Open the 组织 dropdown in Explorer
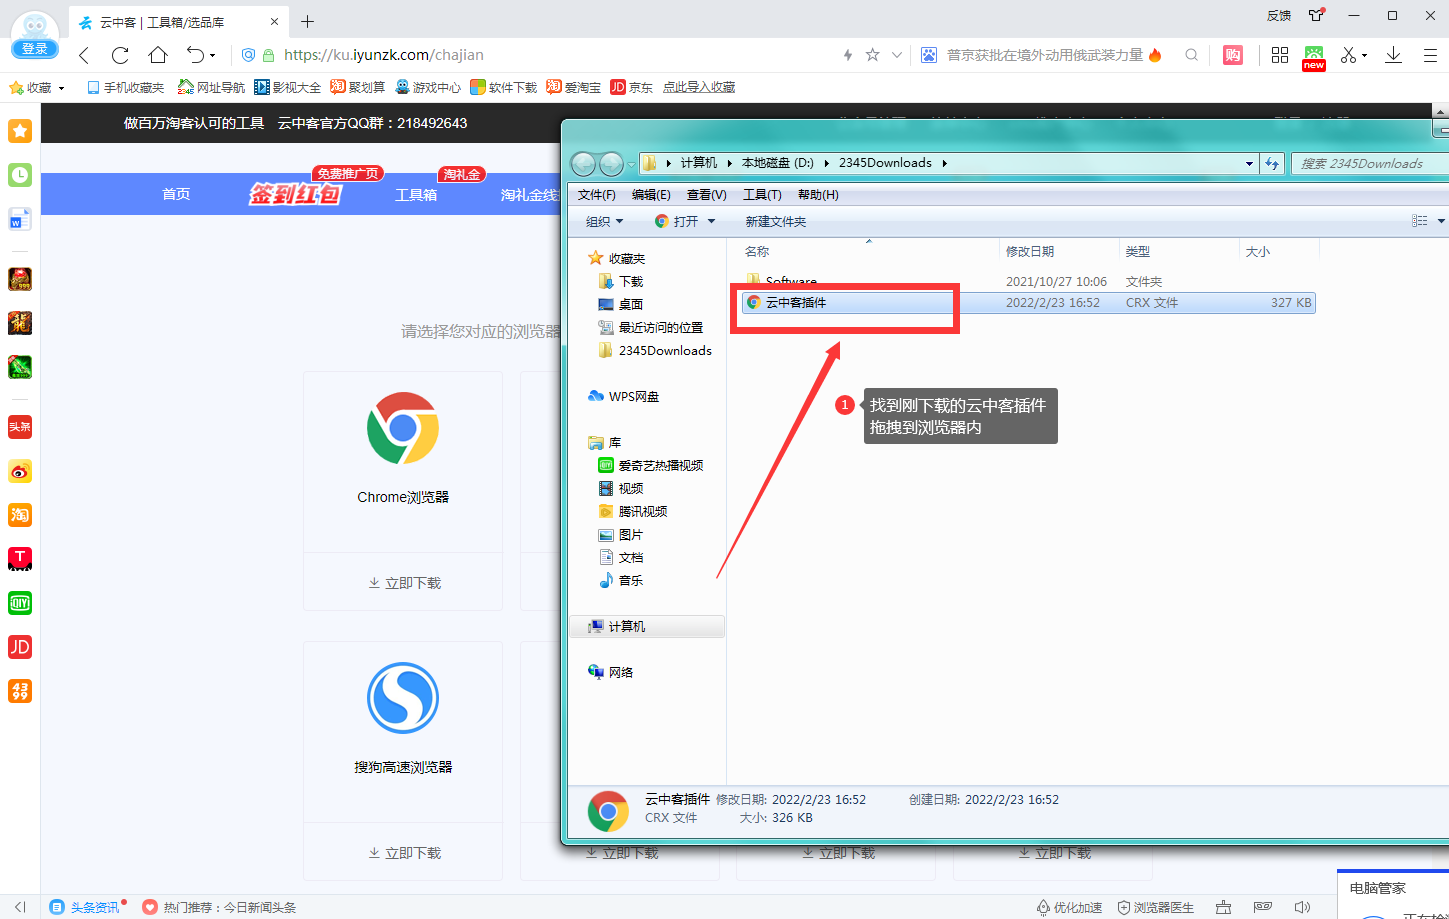The width and height of the screenshot is (1449, 919). (604, 221)
